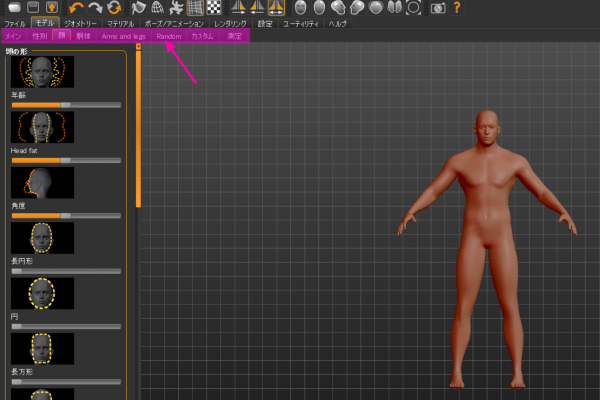Click the Load file icon in toolbar

click(15, 8)
